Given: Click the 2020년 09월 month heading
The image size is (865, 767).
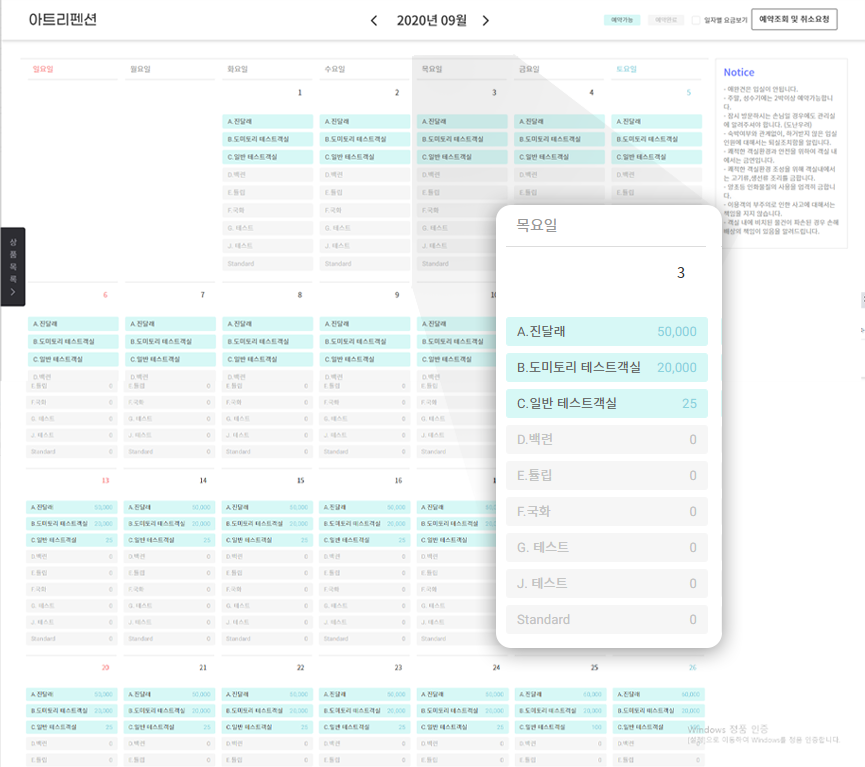Looking at the screenshot, I should pyautogui.click(x=430, y=20).
